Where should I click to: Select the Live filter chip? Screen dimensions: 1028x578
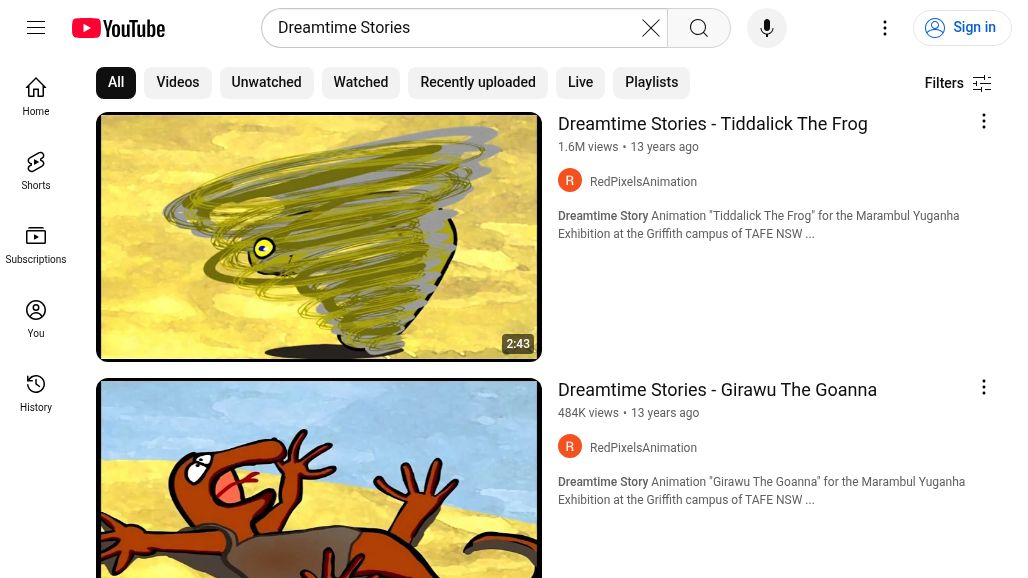tap(580, 83)
